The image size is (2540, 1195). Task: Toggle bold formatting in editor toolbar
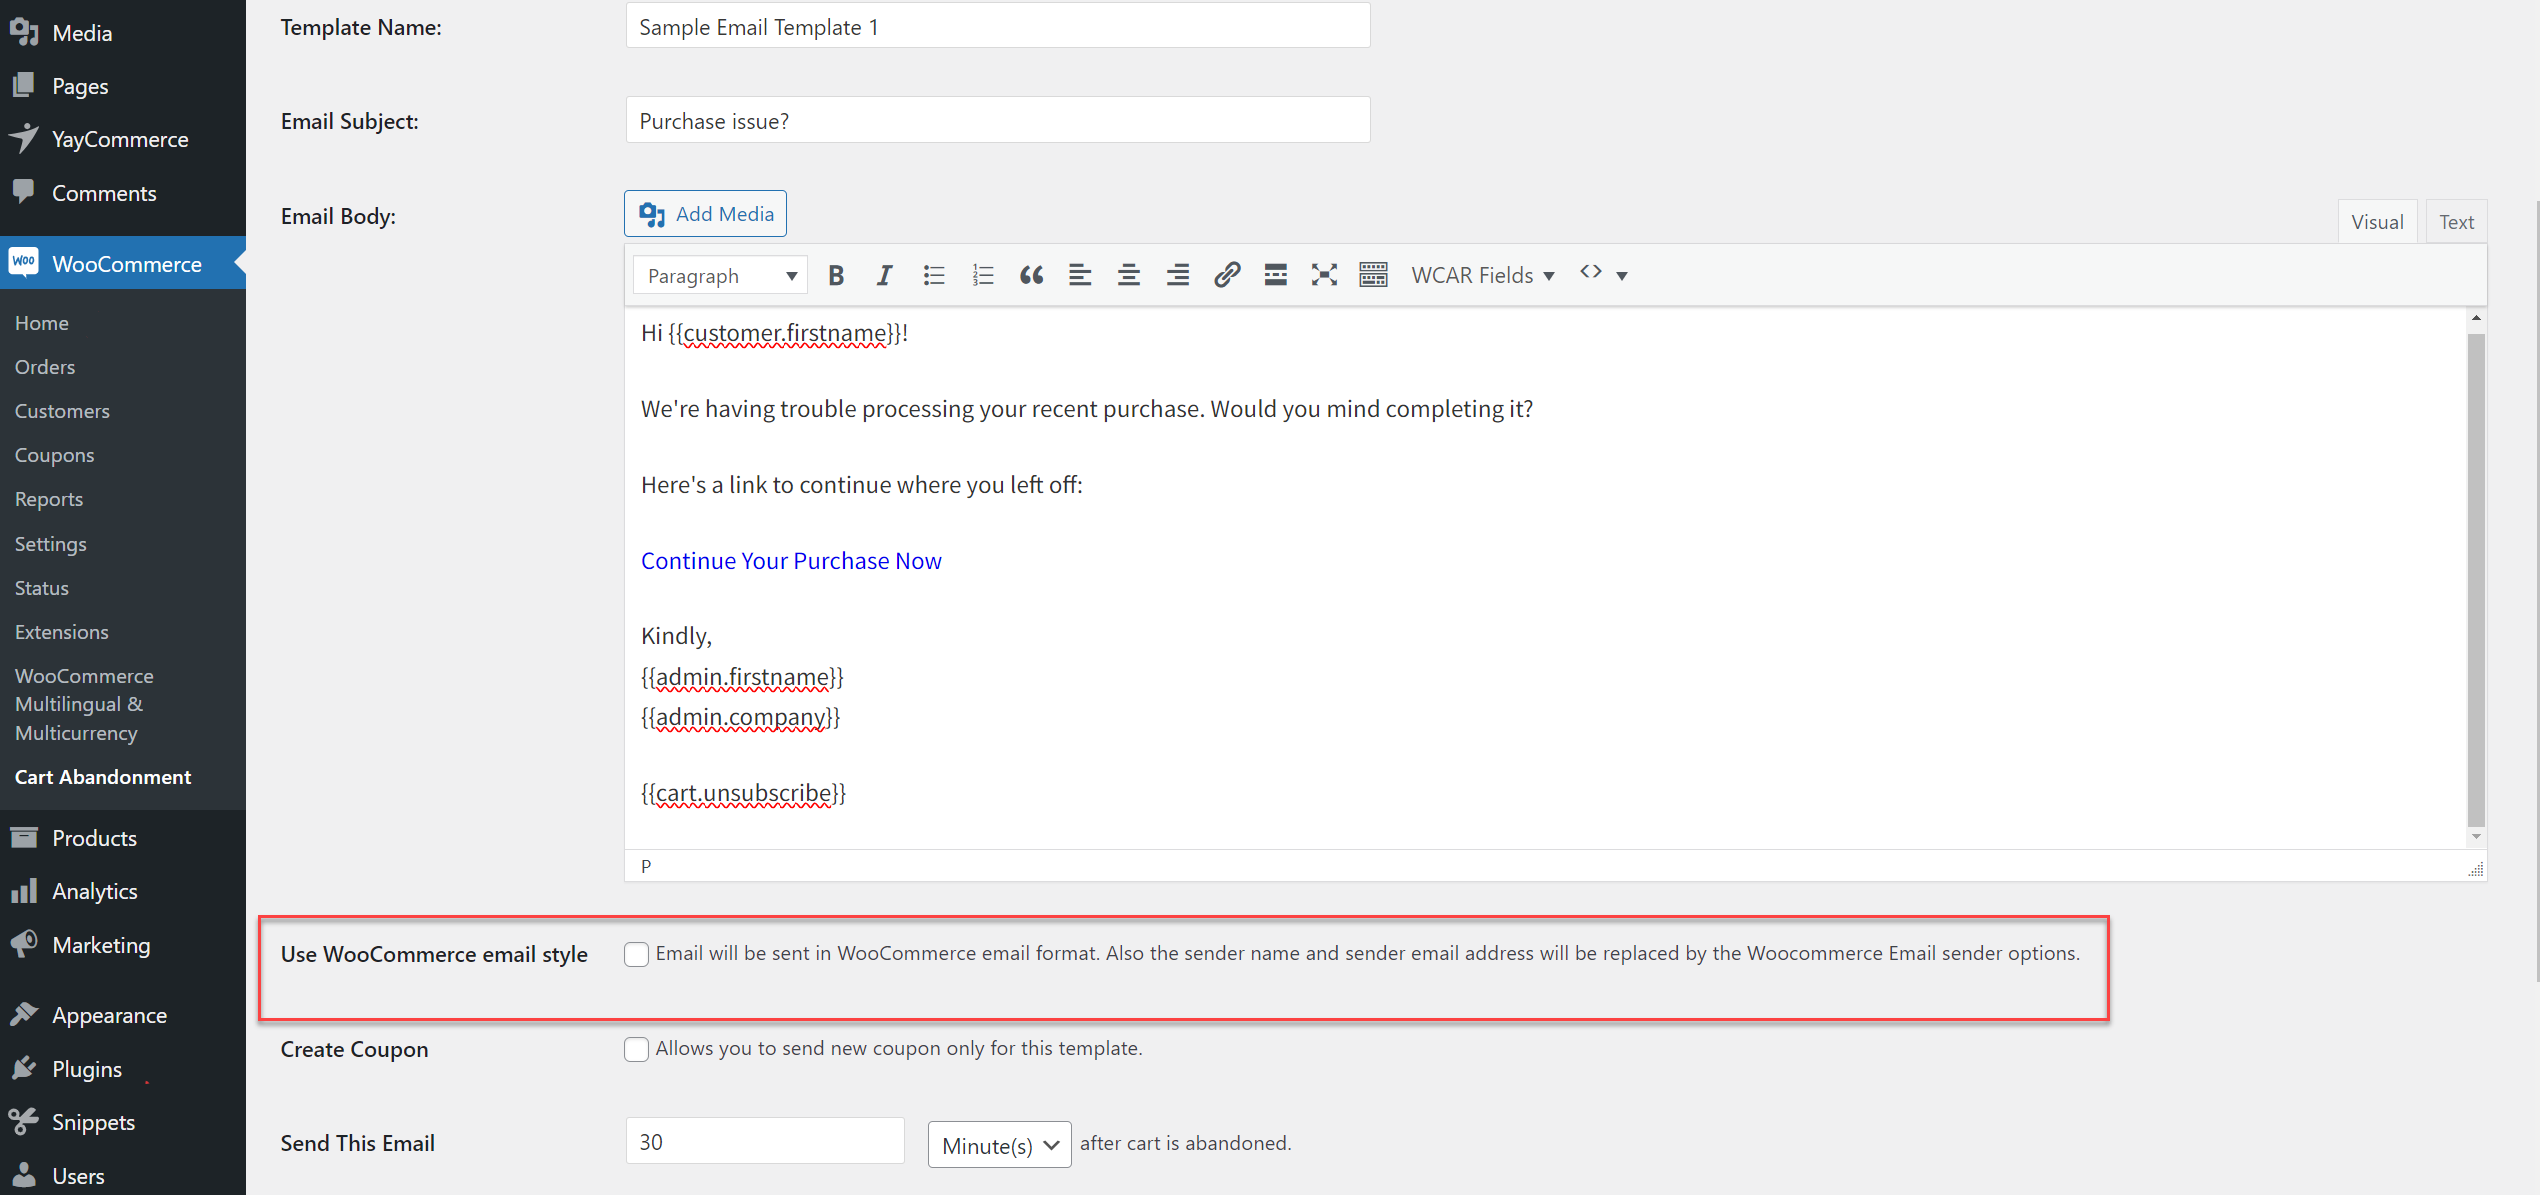click(836, 275)
